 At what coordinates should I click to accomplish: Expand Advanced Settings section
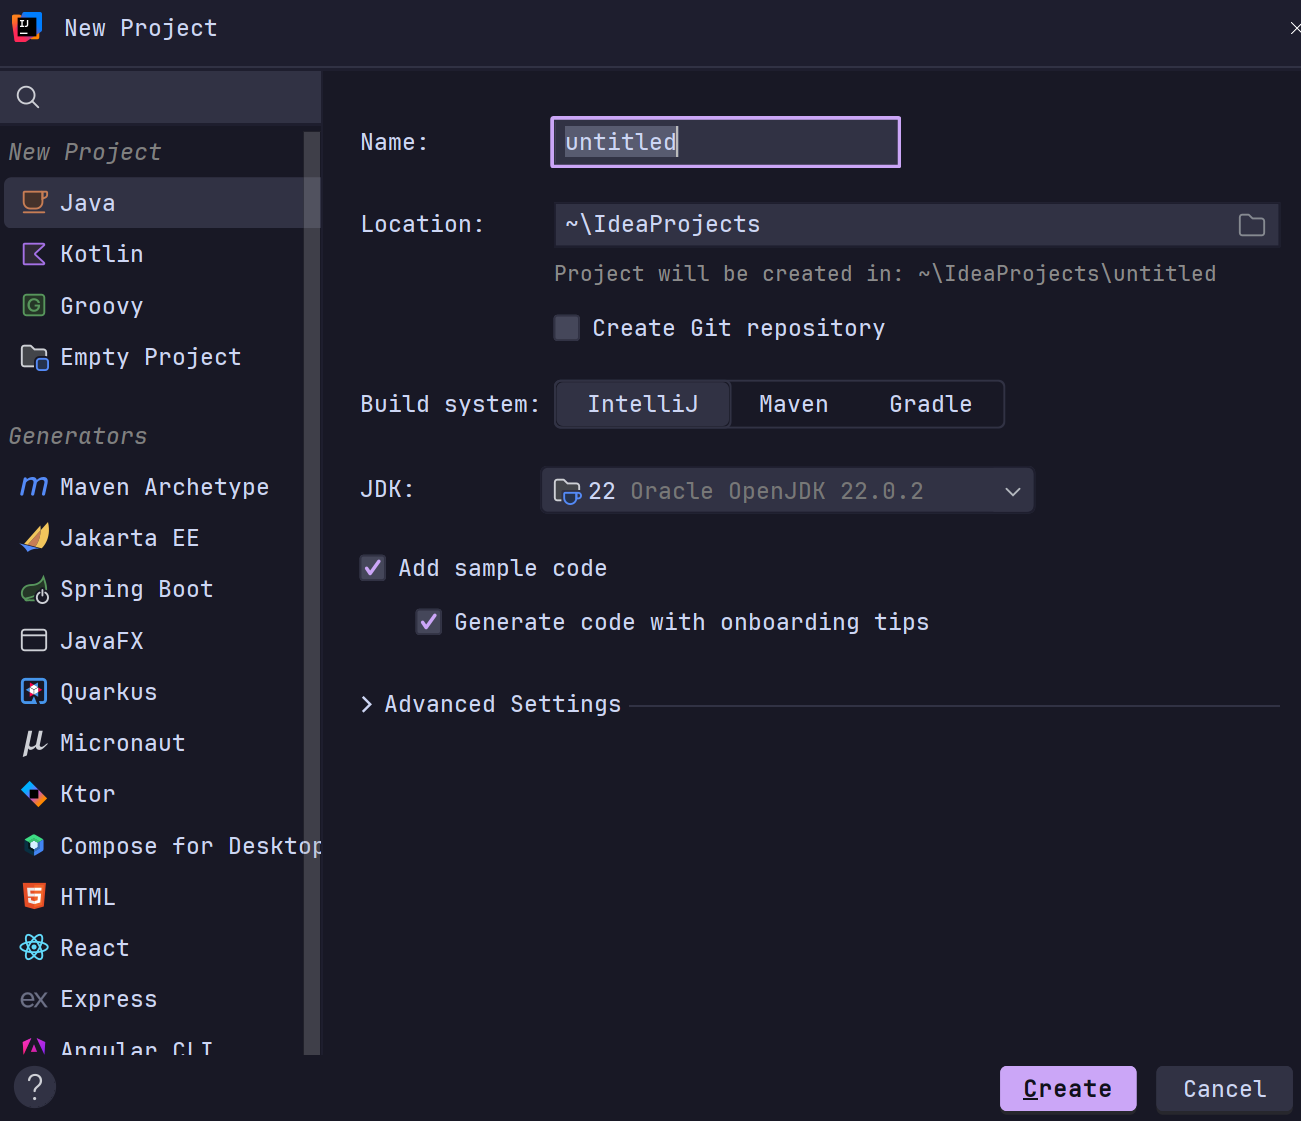367,704
